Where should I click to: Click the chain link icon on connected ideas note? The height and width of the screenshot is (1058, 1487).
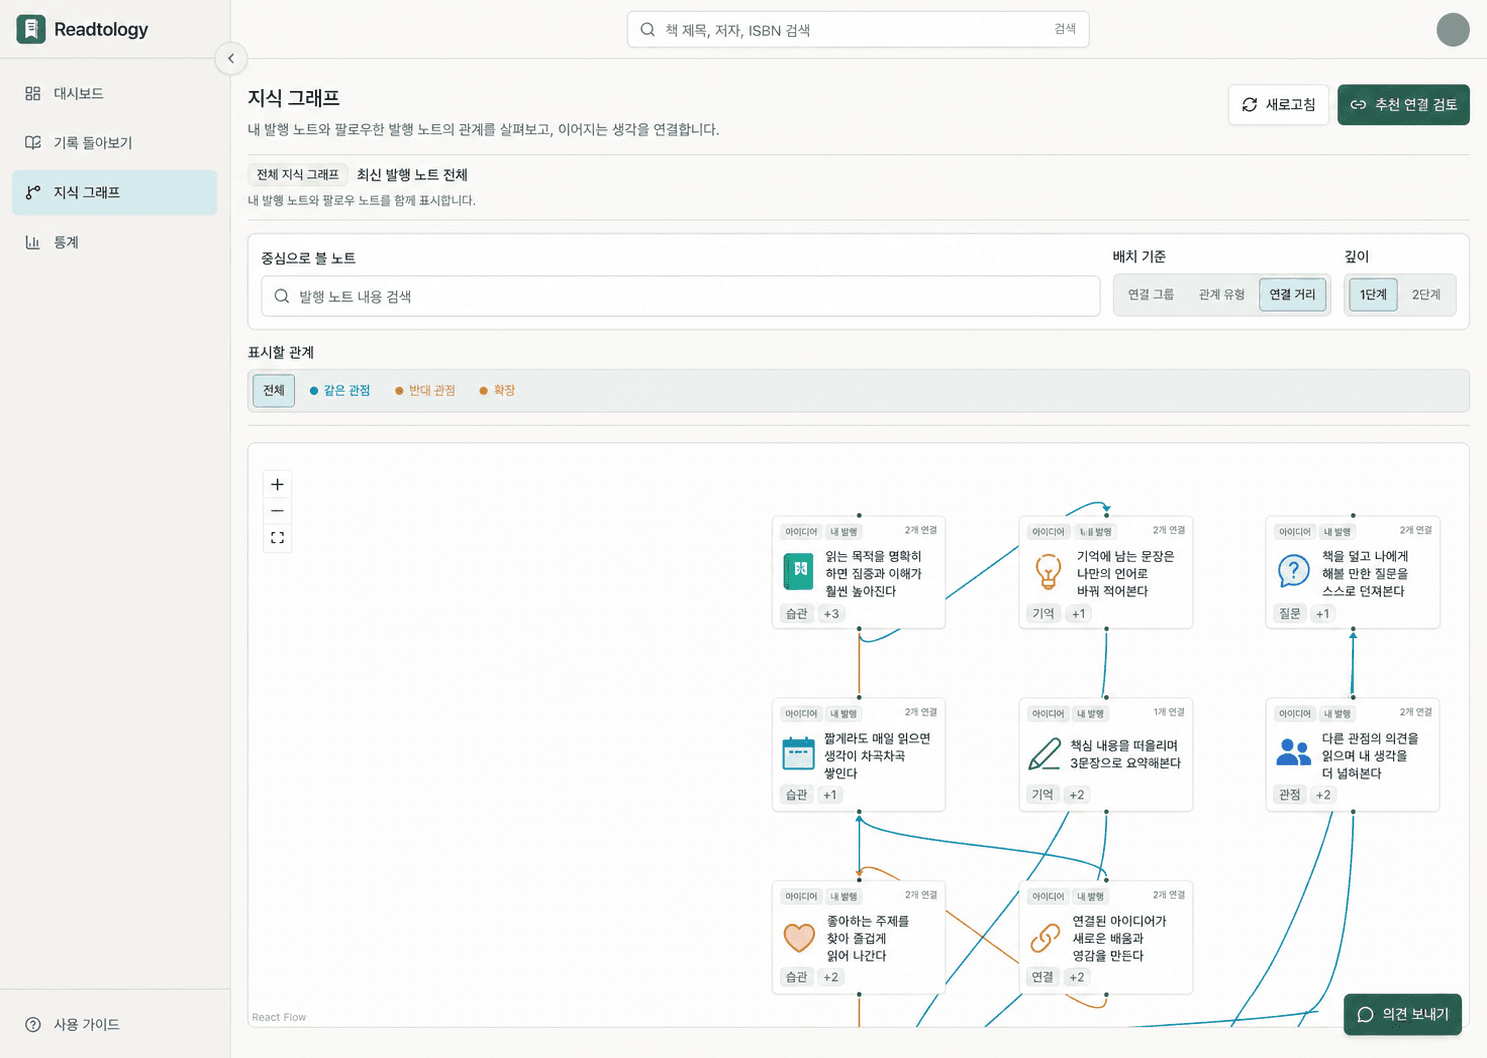[x=1045, y=937]
